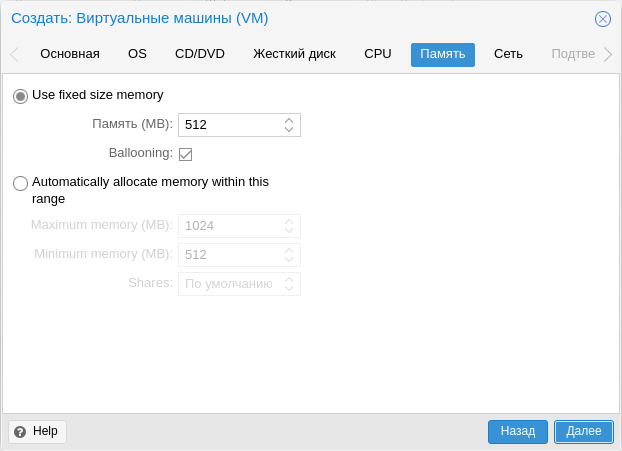Click the left tab scroll arrow
Screen dimensions: 622x451
coord(14,54)
